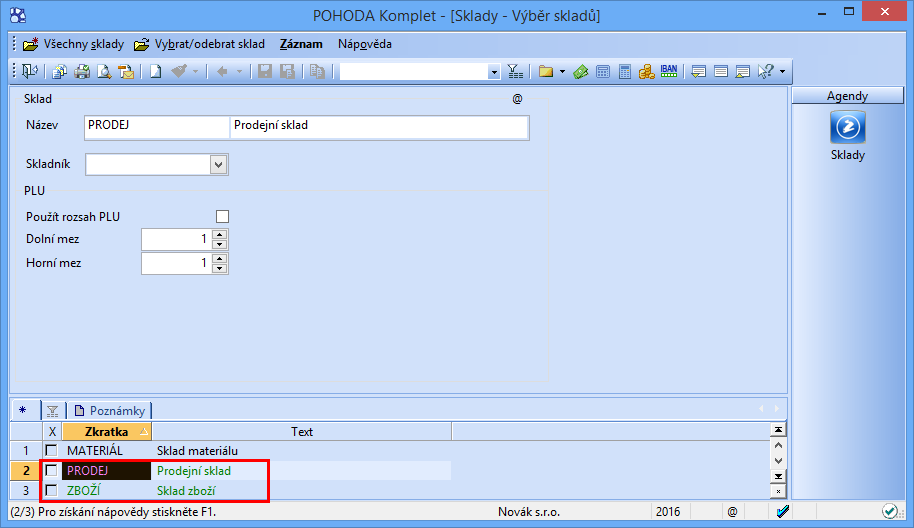Expand arrow next to the back arrow
The width and height of the screenshot is (914, 528).
point(239,72)
